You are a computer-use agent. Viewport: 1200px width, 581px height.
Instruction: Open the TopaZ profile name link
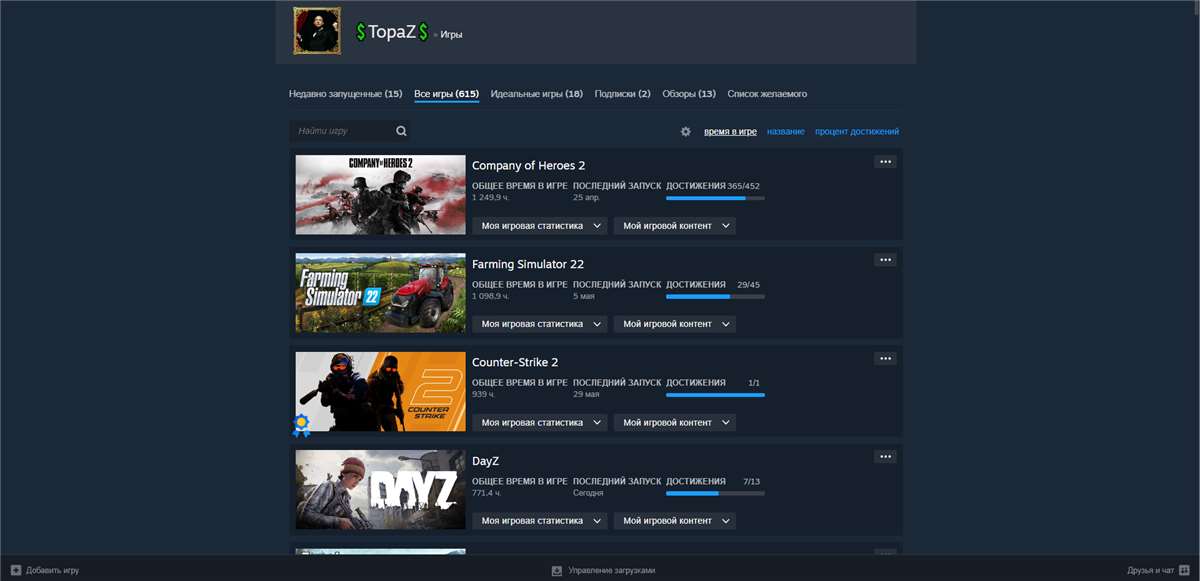click(392, 32)
